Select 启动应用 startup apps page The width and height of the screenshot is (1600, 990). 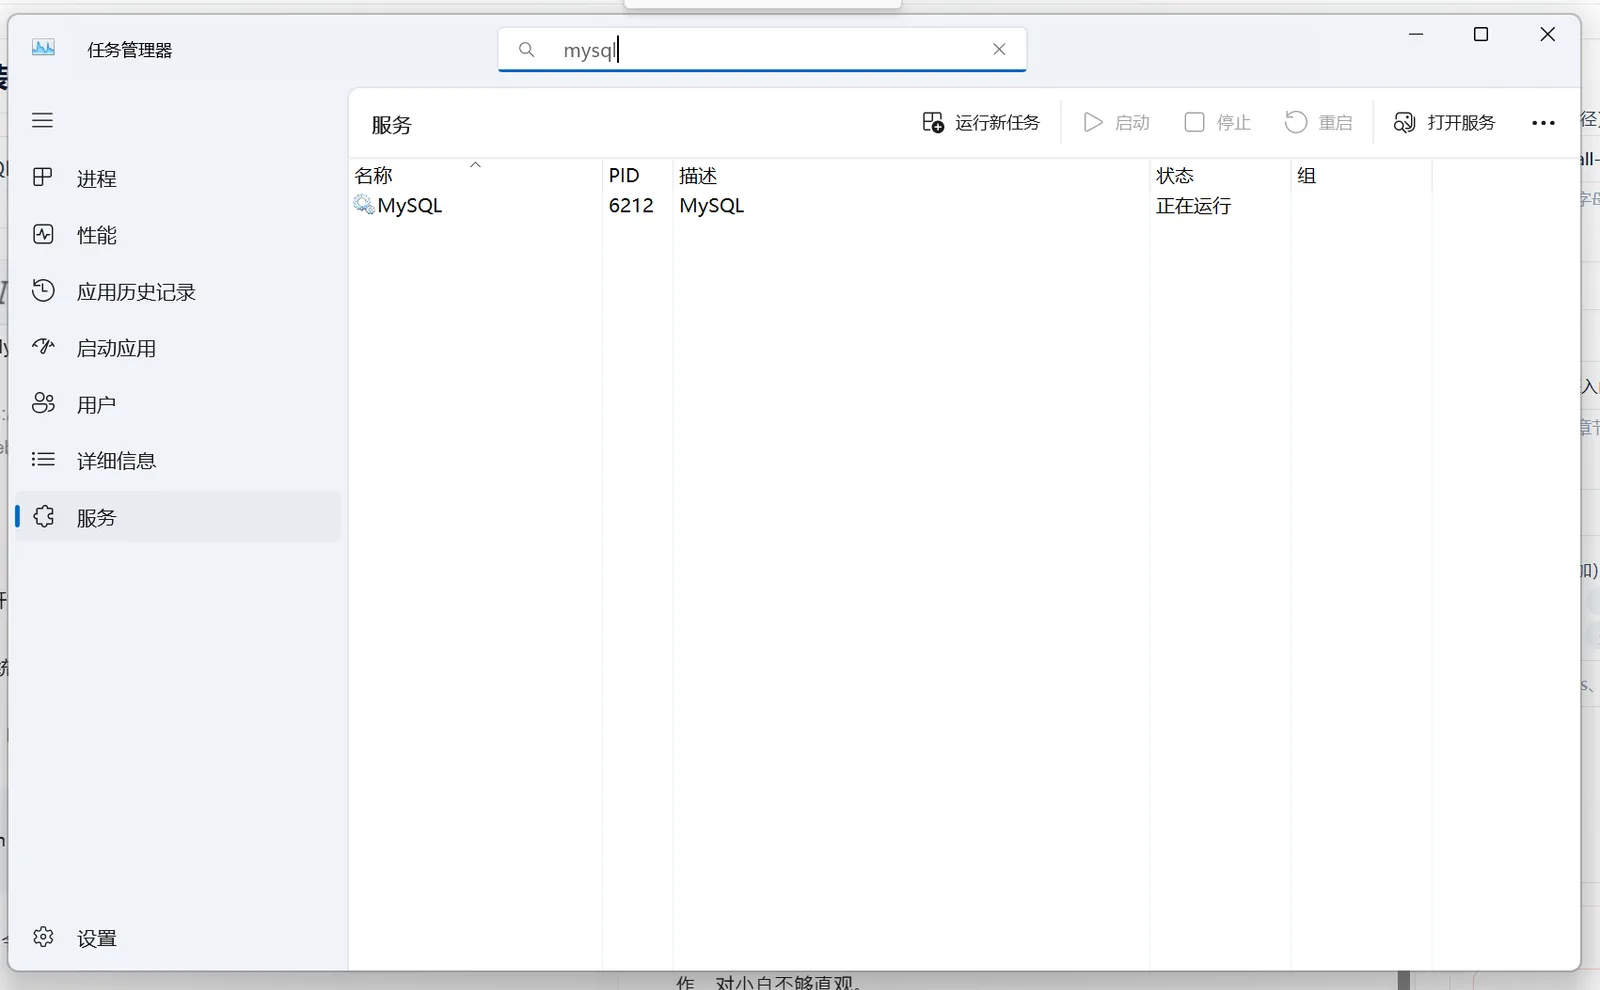click(x=178, y=348)
